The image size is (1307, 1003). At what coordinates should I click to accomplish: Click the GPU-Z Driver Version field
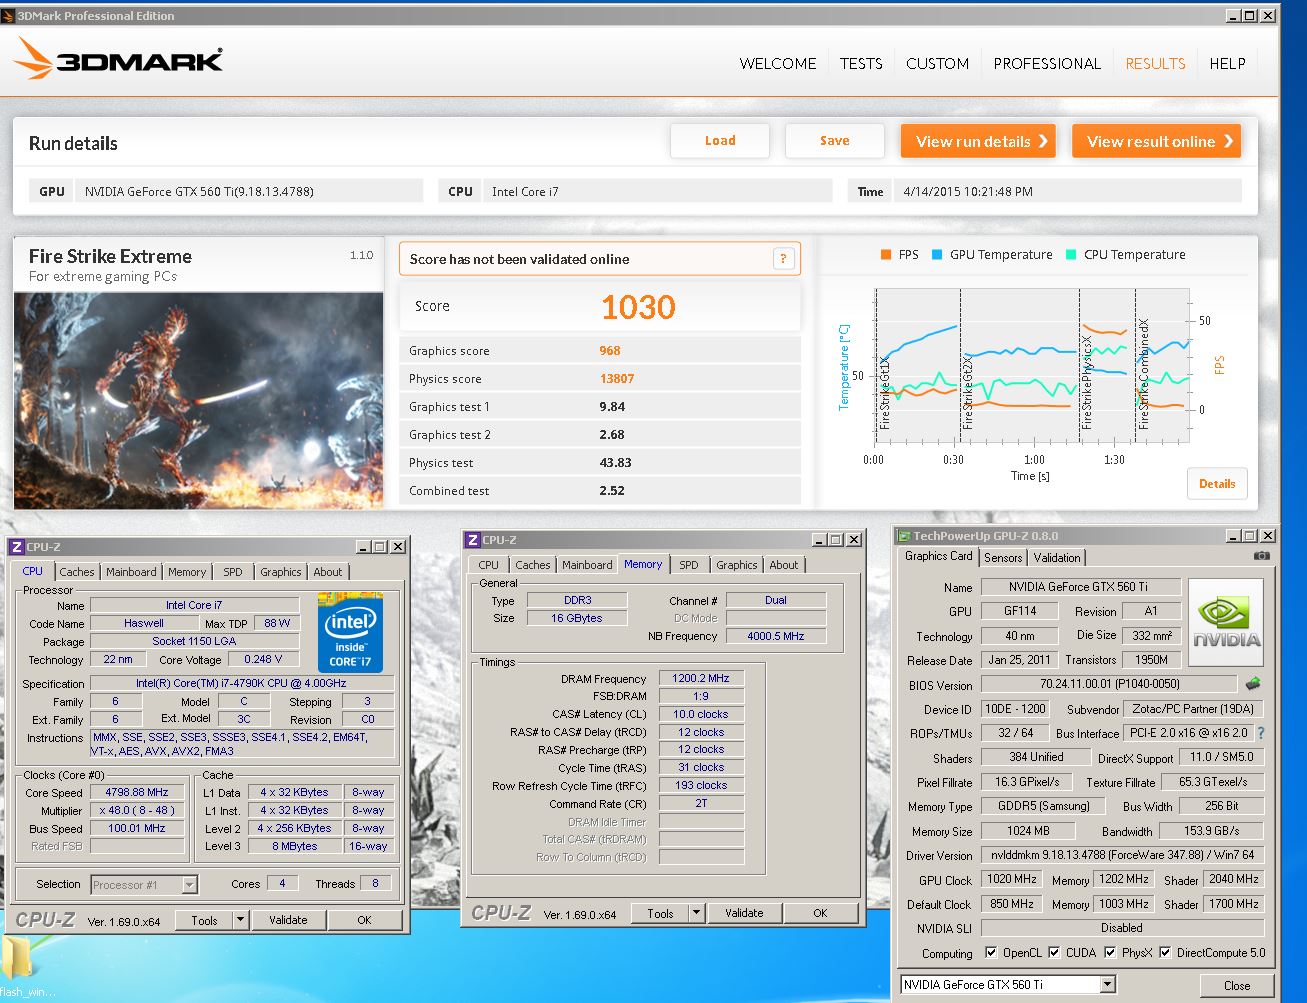[x=1122, y=855]
